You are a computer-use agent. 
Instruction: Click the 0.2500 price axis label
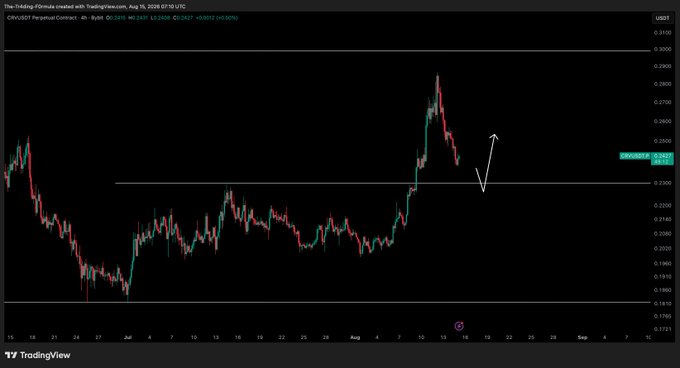(x=662, y=141)
